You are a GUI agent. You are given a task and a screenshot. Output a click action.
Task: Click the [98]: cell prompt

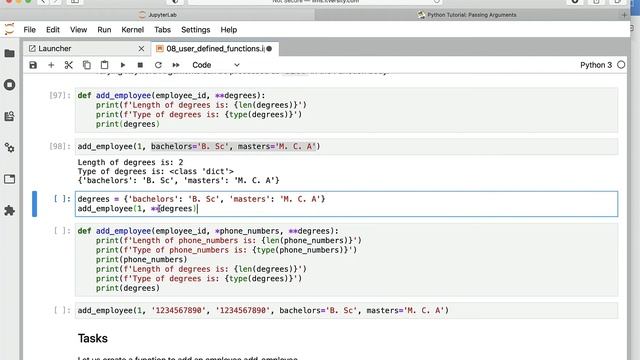point(60,146)
